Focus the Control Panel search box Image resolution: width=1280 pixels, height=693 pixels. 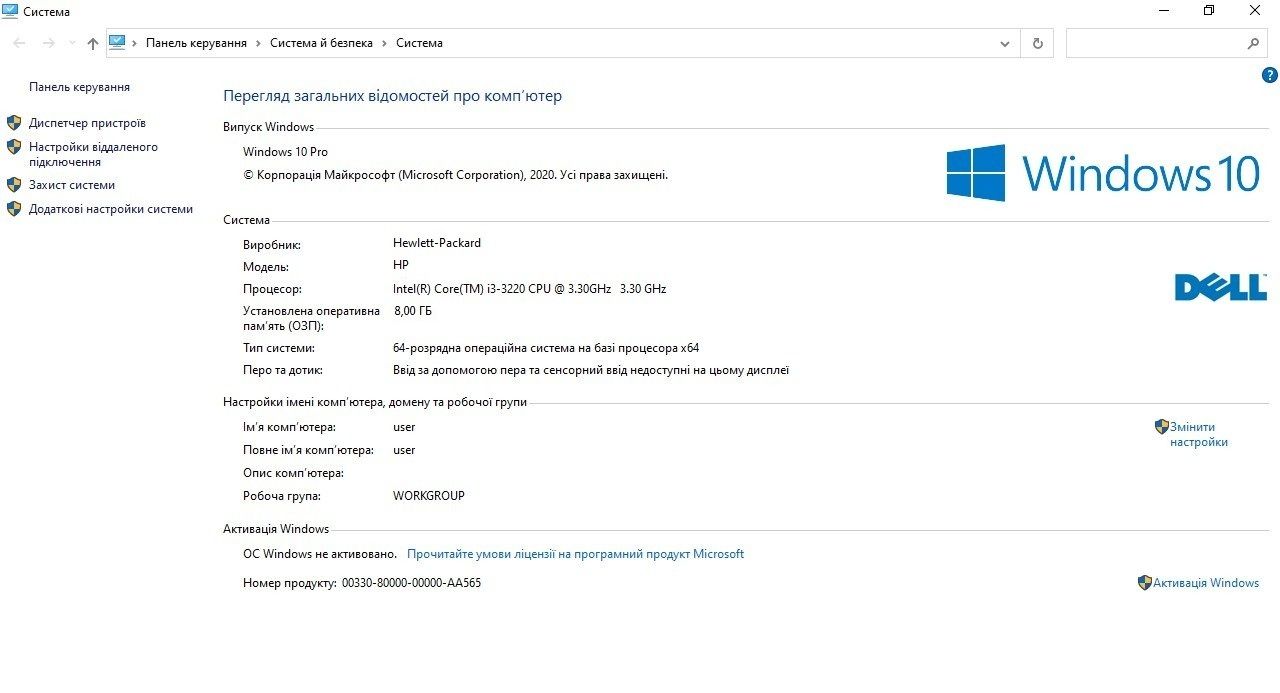(1166, 43)
